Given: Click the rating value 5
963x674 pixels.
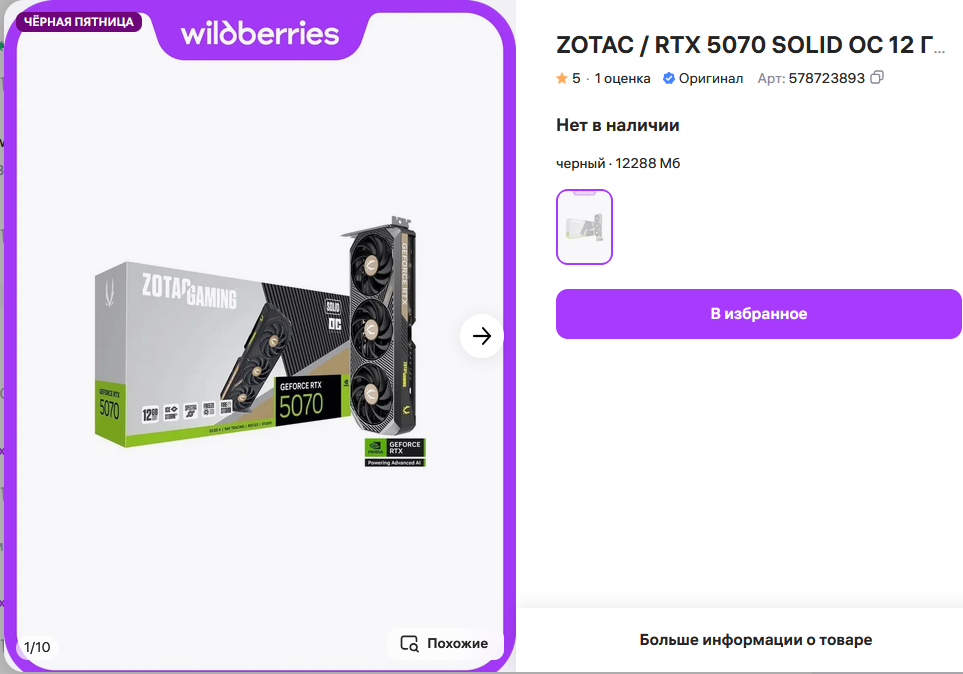Looking at the screenshot, I should click(x=576, y=78).
